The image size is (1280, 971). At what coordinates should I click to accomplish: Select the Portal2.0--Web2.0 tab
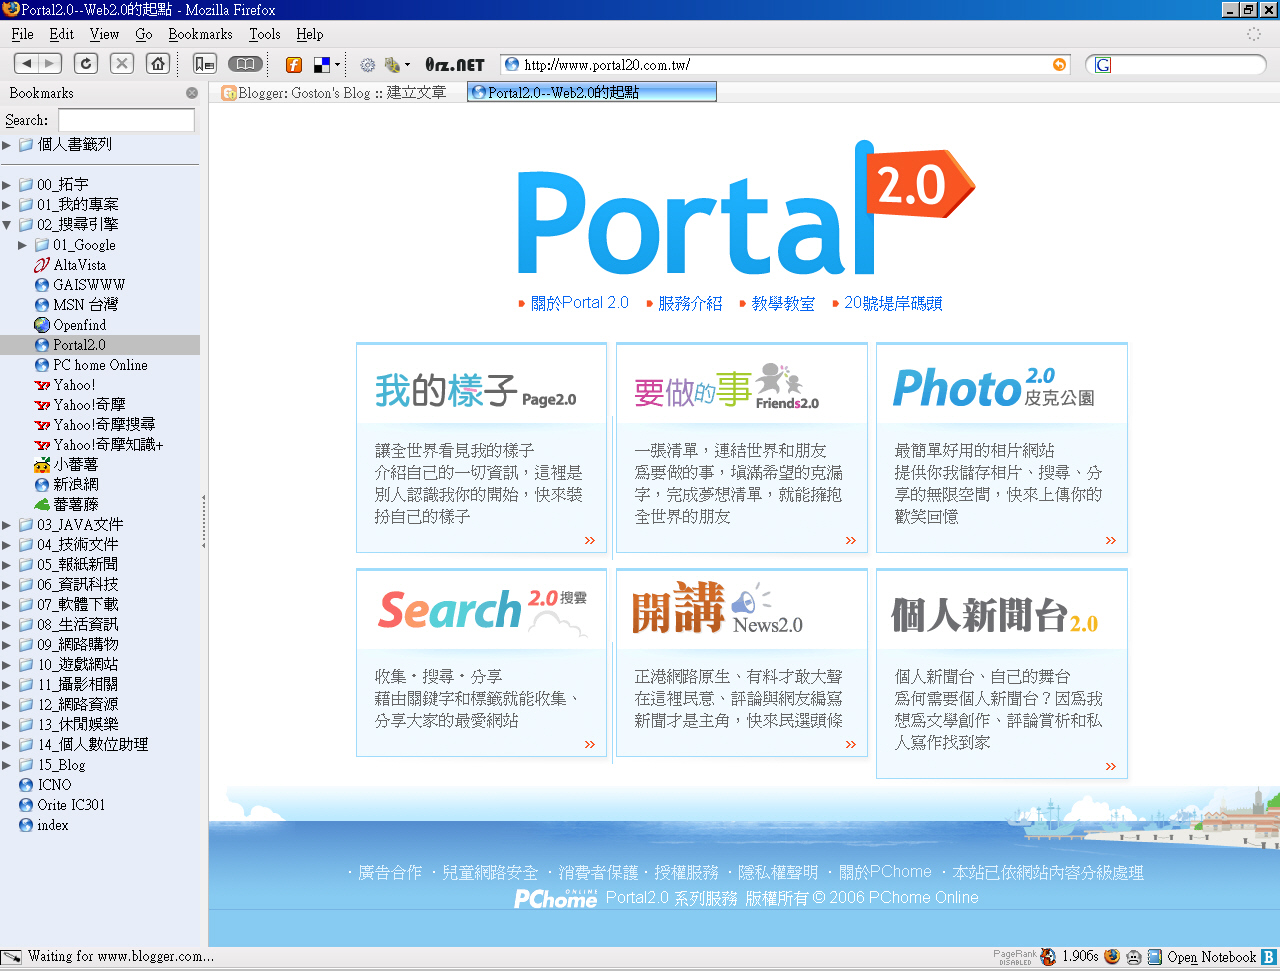[592, 92]
